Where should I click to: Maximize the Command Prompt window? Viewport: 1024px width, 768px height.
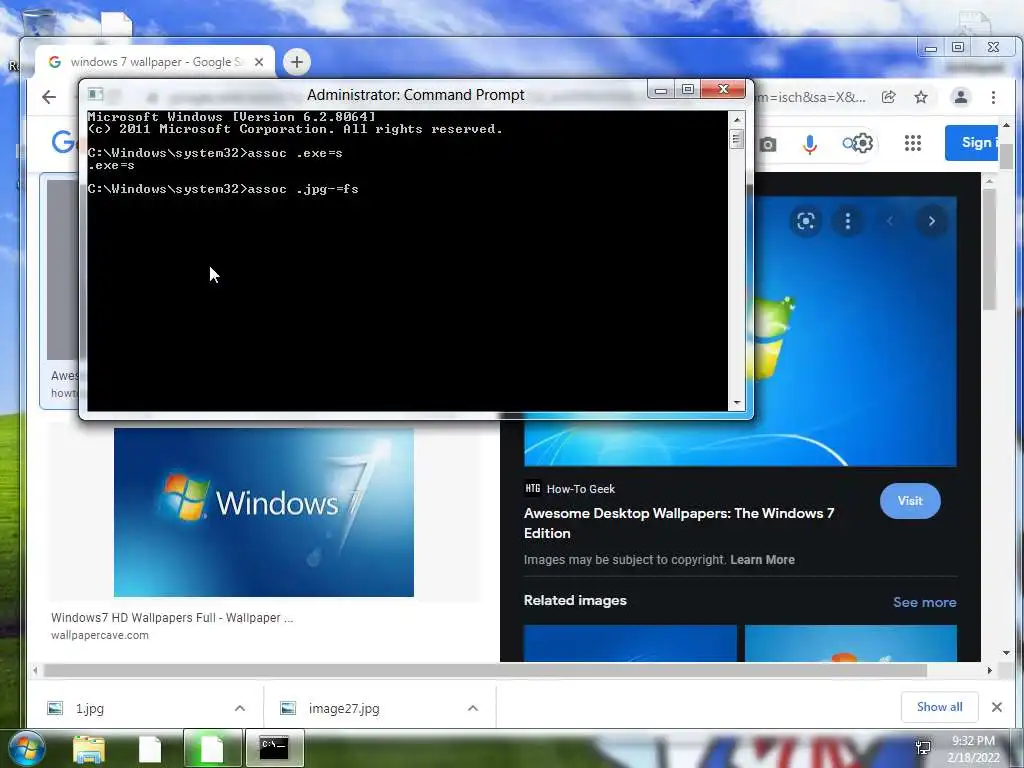[687, 89]
